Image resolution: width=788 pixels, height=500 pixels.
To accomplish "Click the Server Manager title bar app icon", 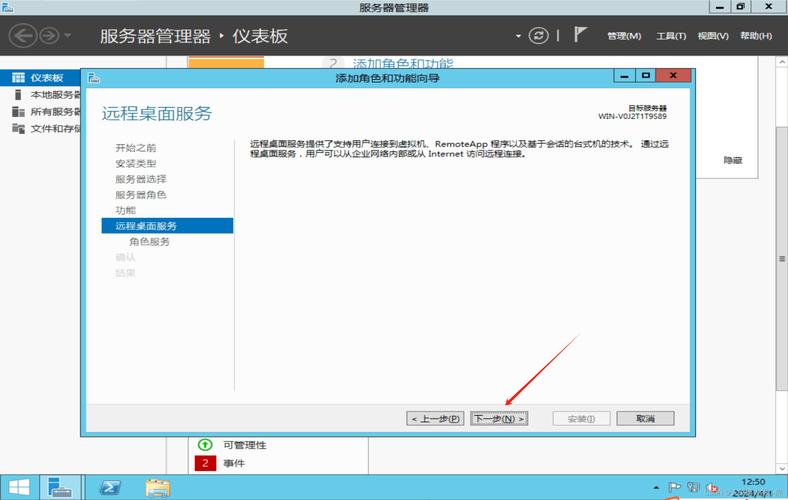I will pos(7,7).
